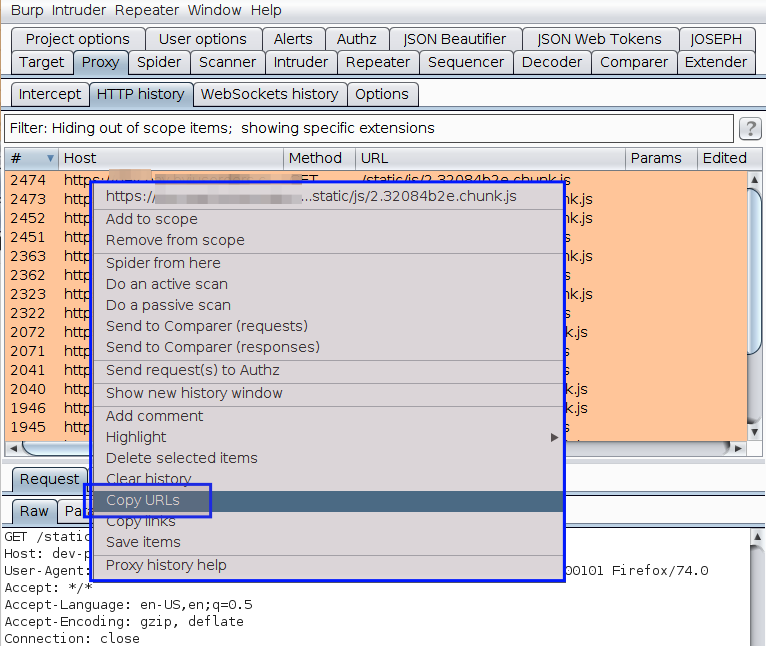Click the request pane scroll up arrow
766x646 pixels.
757,537
